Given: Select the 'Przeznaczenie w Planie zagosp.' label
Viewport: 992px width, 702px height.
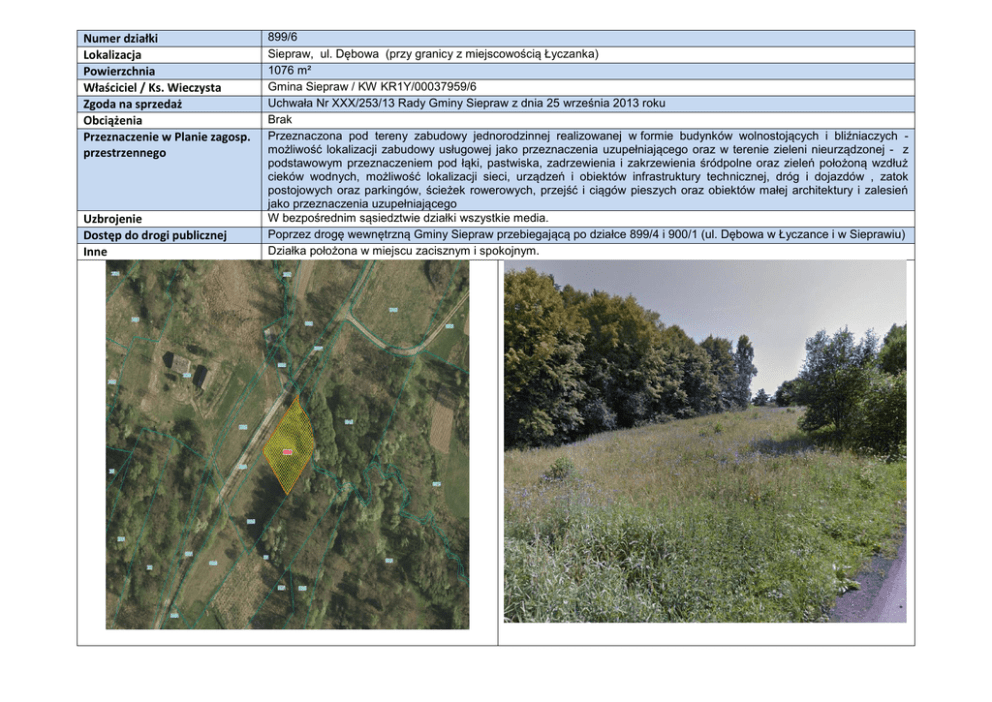Looking at the screenshot, I should 163,137.
